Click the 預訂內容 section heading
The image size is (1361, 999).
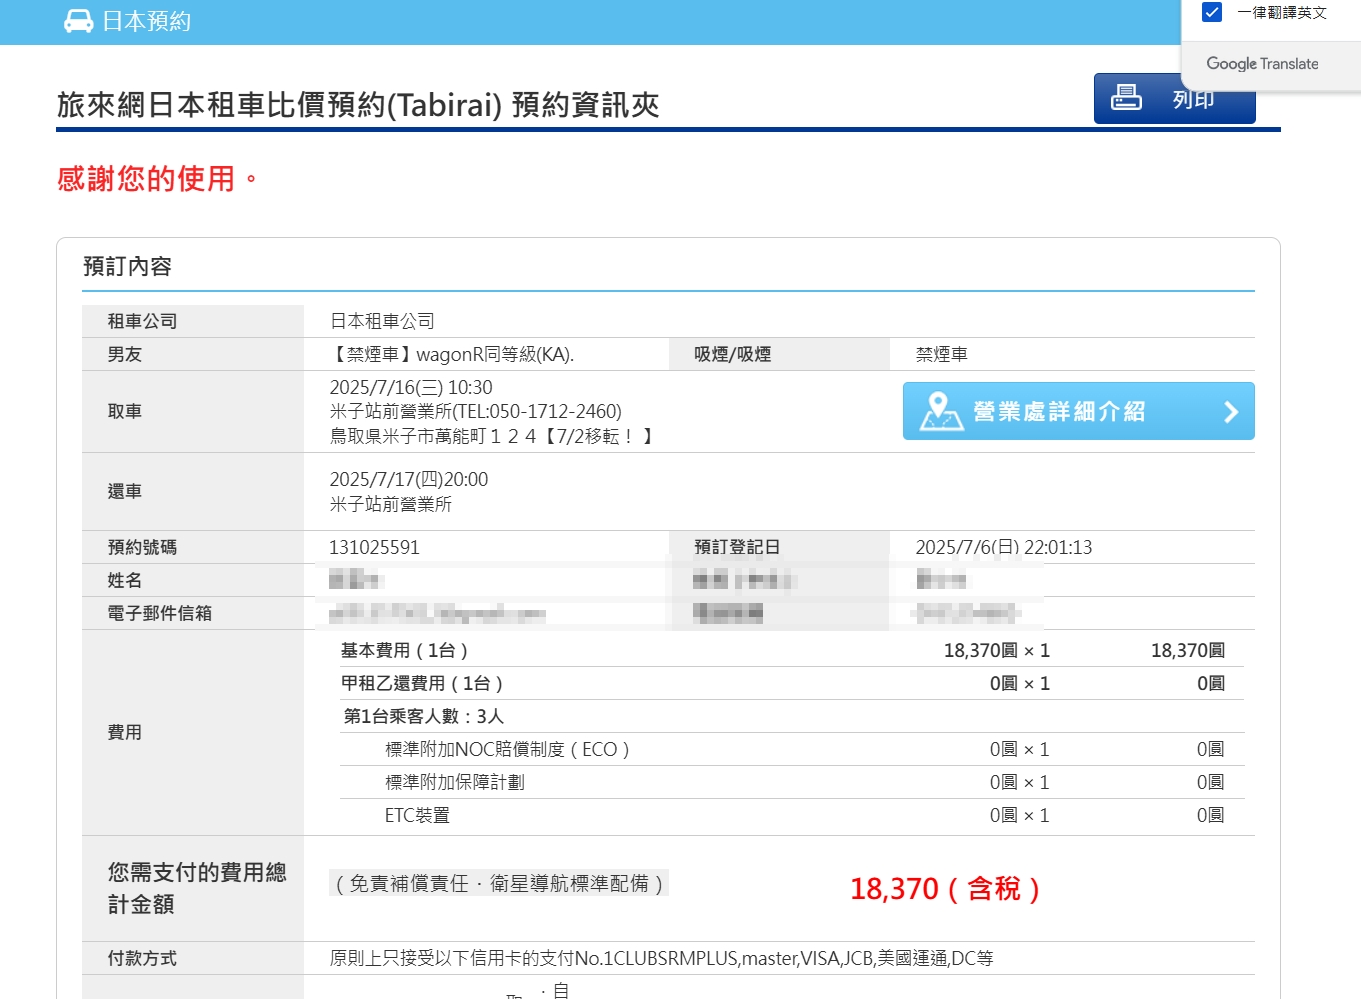coord(127,266)
